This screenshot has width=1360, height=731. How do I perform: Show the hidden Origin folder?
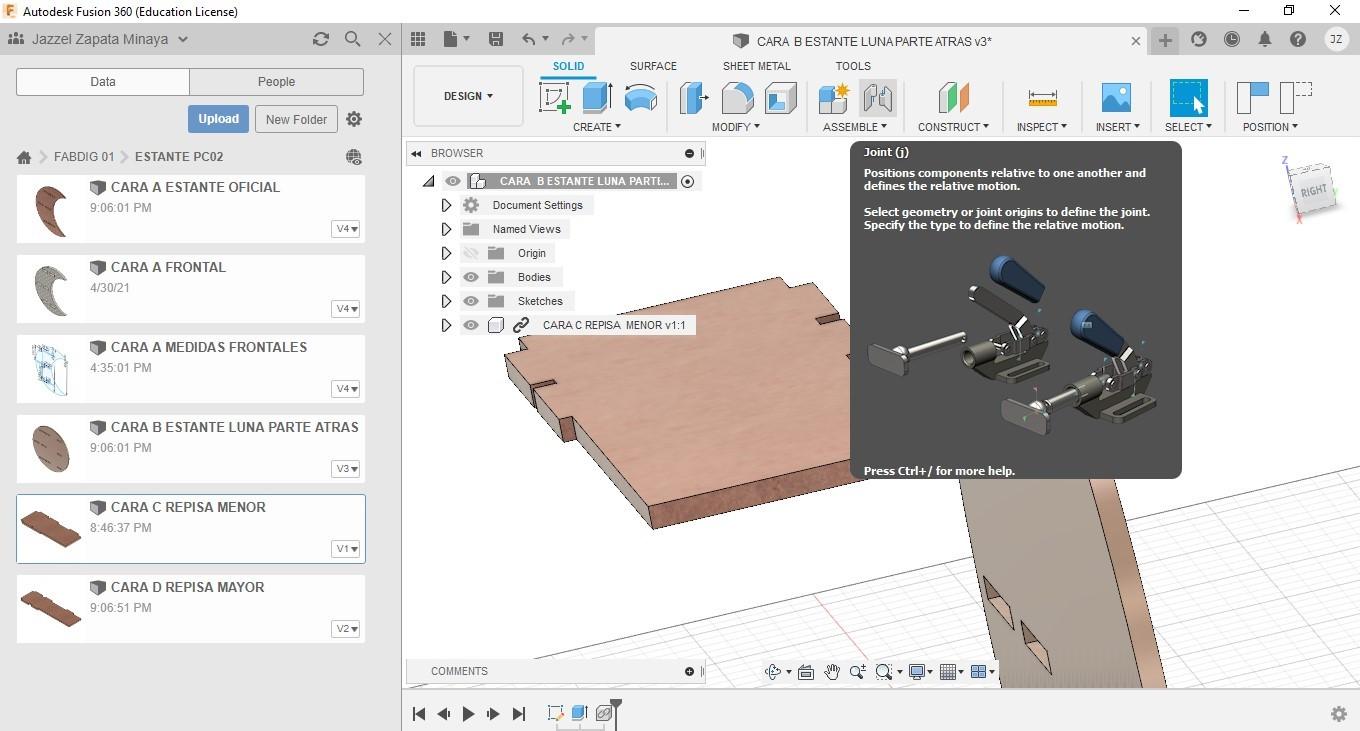(x=471, y=253)
